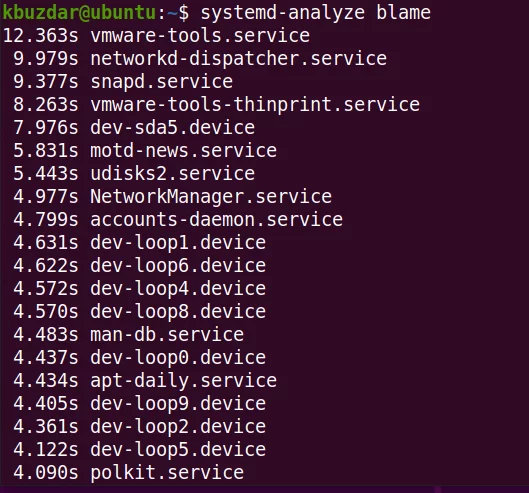Image resolution: width=529 pixels, height=493 pixels.
Task: Click the dev-loop0.device entry
Action: [x=178, y=357]
